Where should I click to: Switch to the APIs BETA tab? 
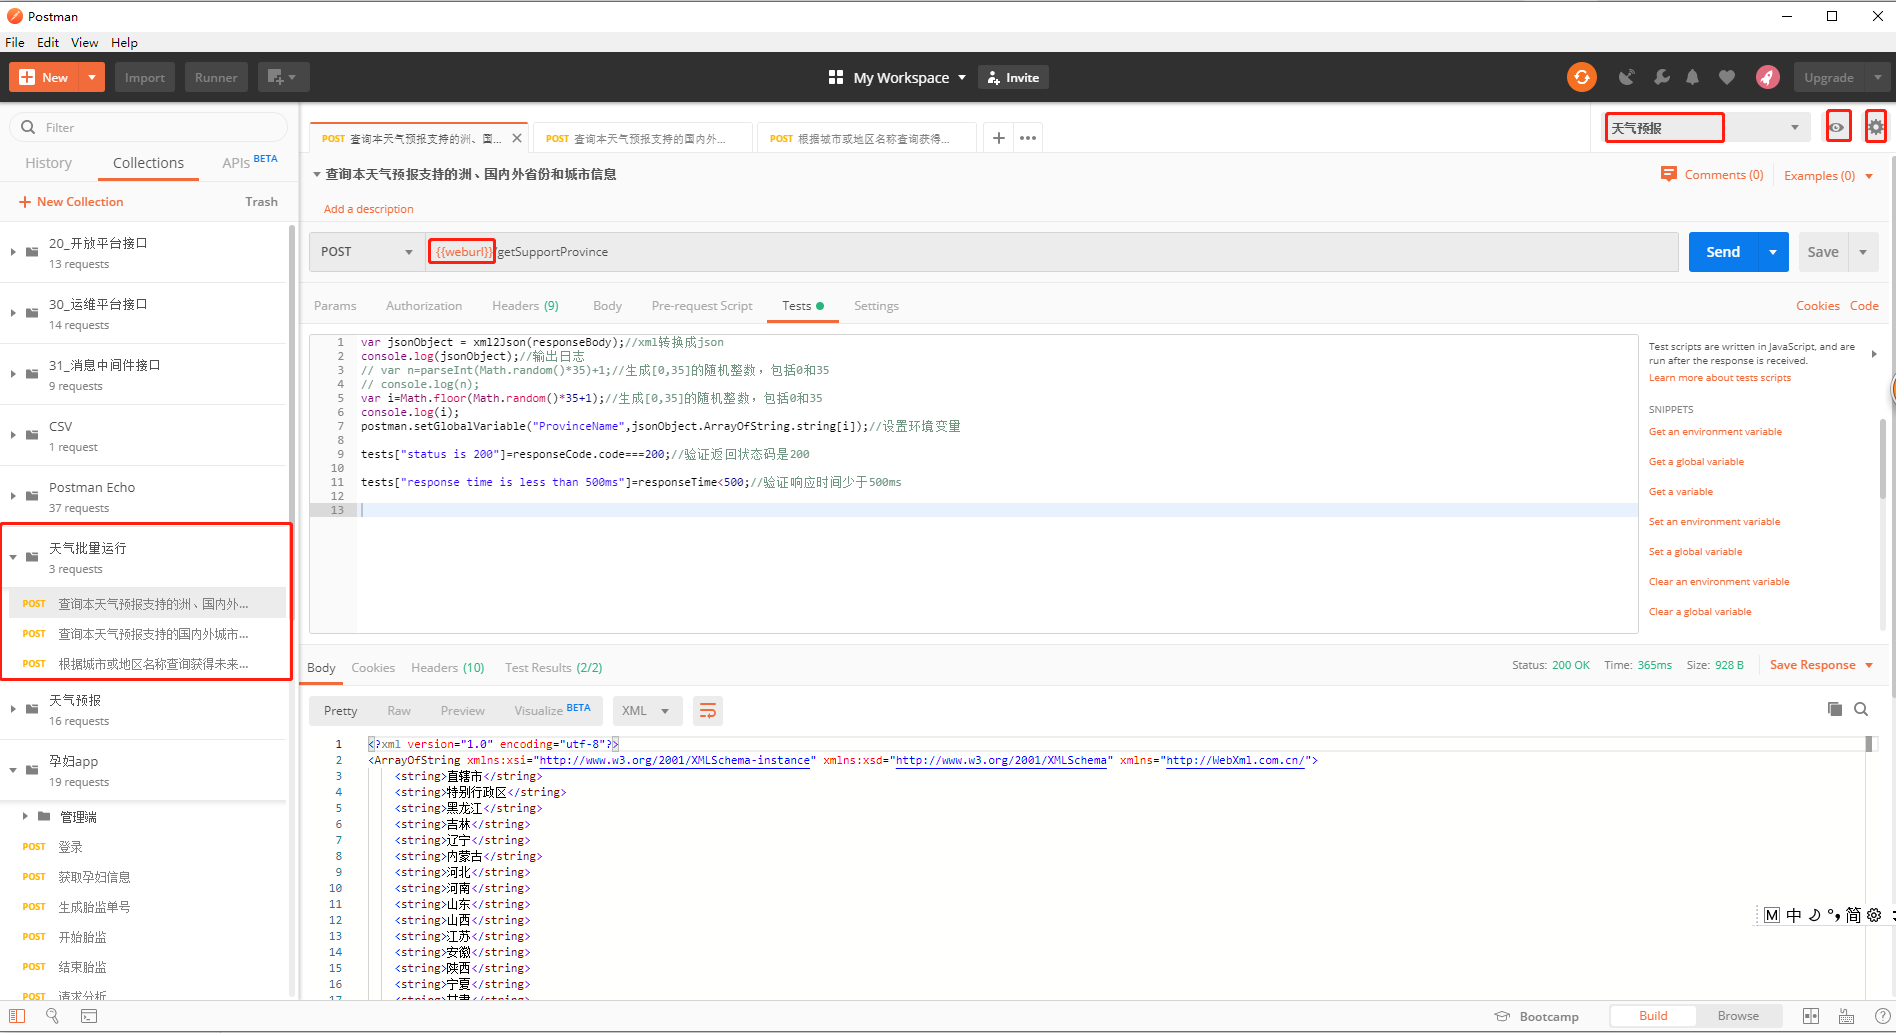(250, 163)
